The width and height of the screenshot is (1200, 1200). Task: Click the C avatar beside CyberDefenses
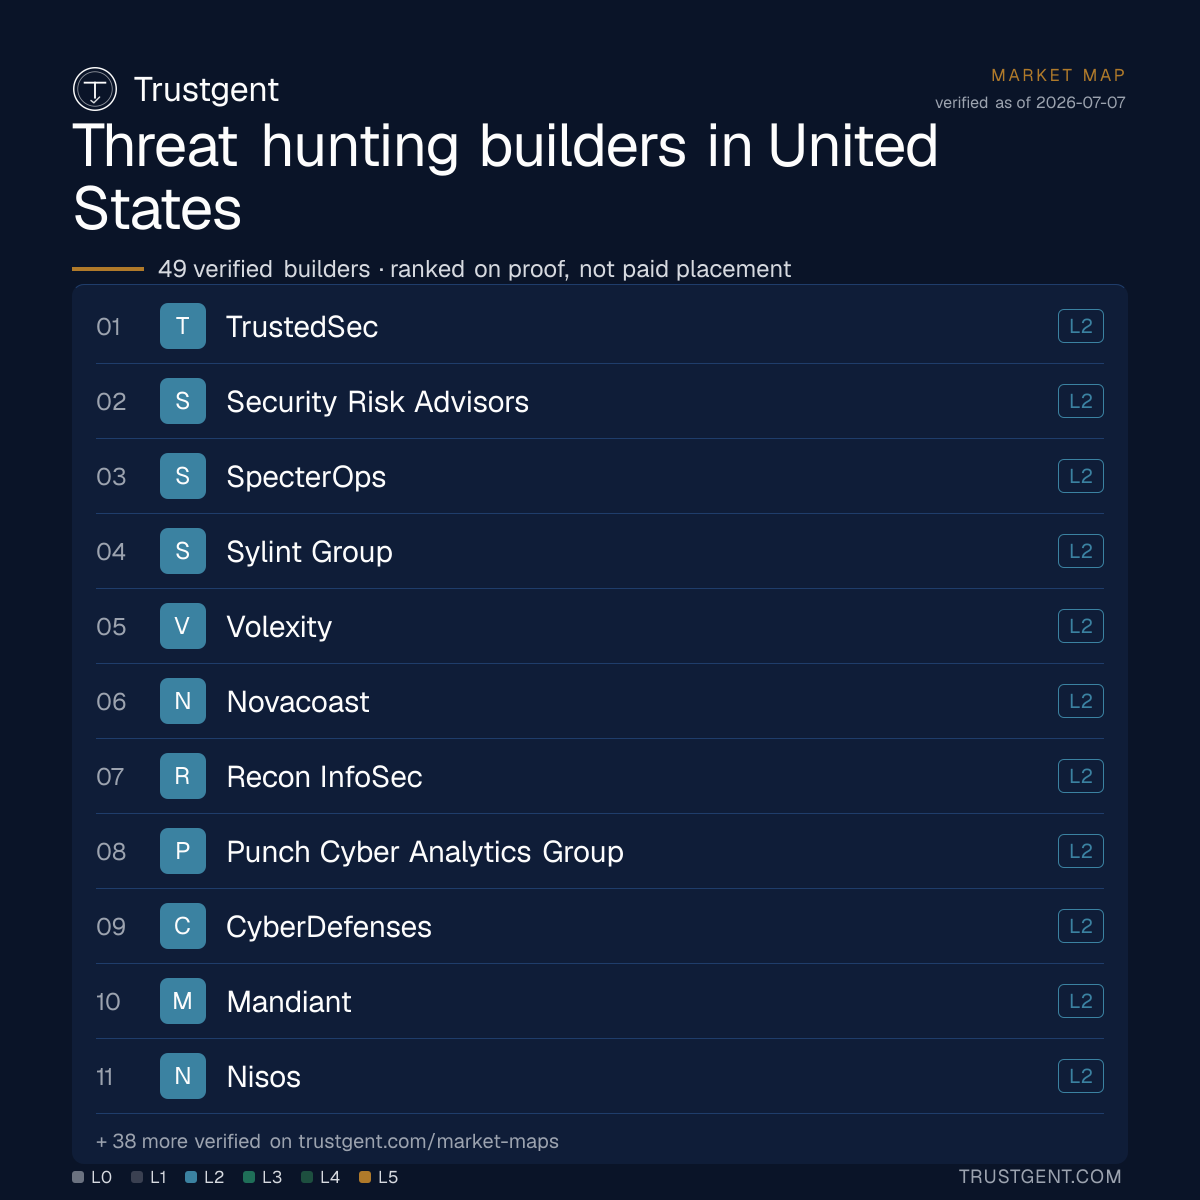click(x=183, y=926)
